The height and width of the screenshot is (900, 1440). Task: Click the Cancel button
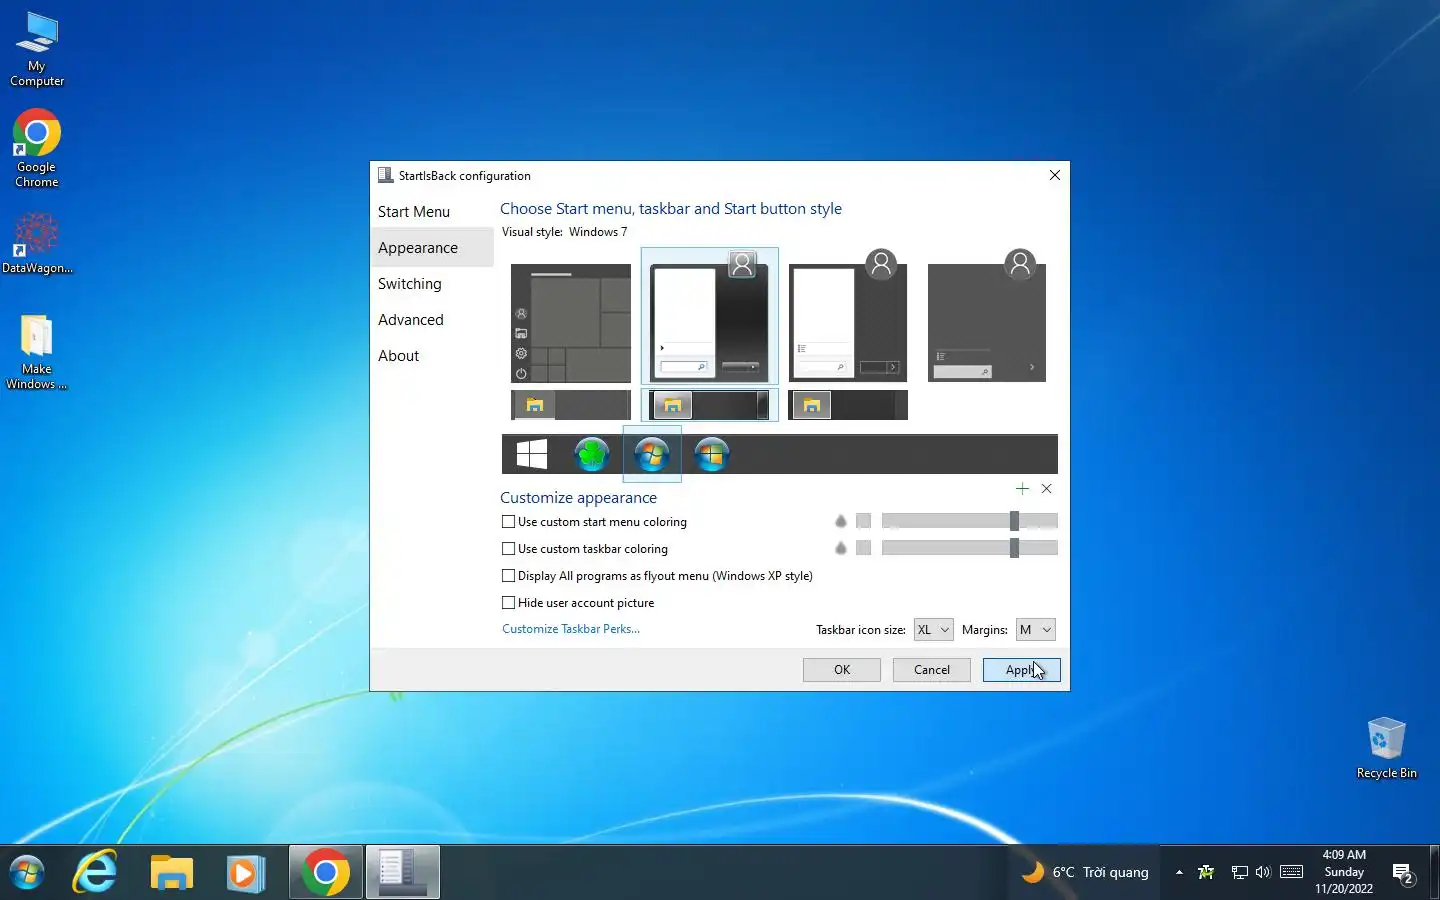click(932, 670)
